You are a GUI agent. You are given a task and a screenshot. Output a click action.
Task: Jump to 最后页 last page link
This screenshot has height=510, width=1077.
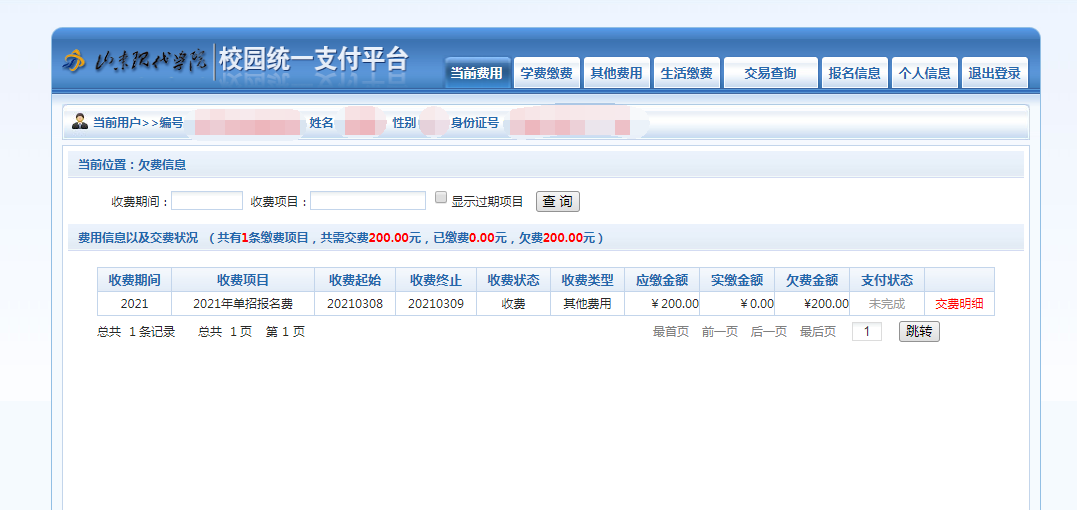coord(817,332)
